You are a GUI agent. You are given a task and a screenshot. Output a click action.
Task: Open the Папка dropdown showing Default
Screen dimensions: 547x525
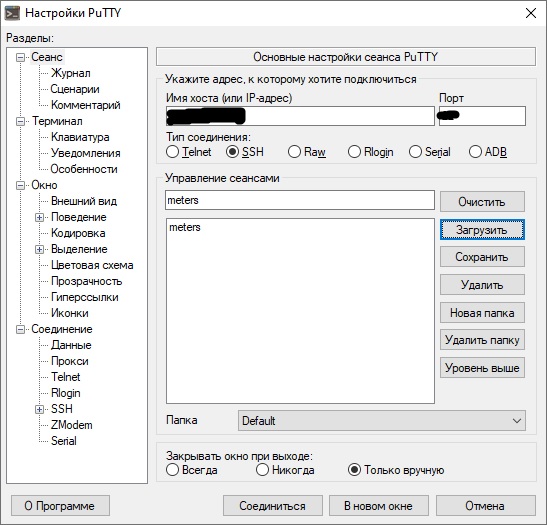(x=382, y=421)
